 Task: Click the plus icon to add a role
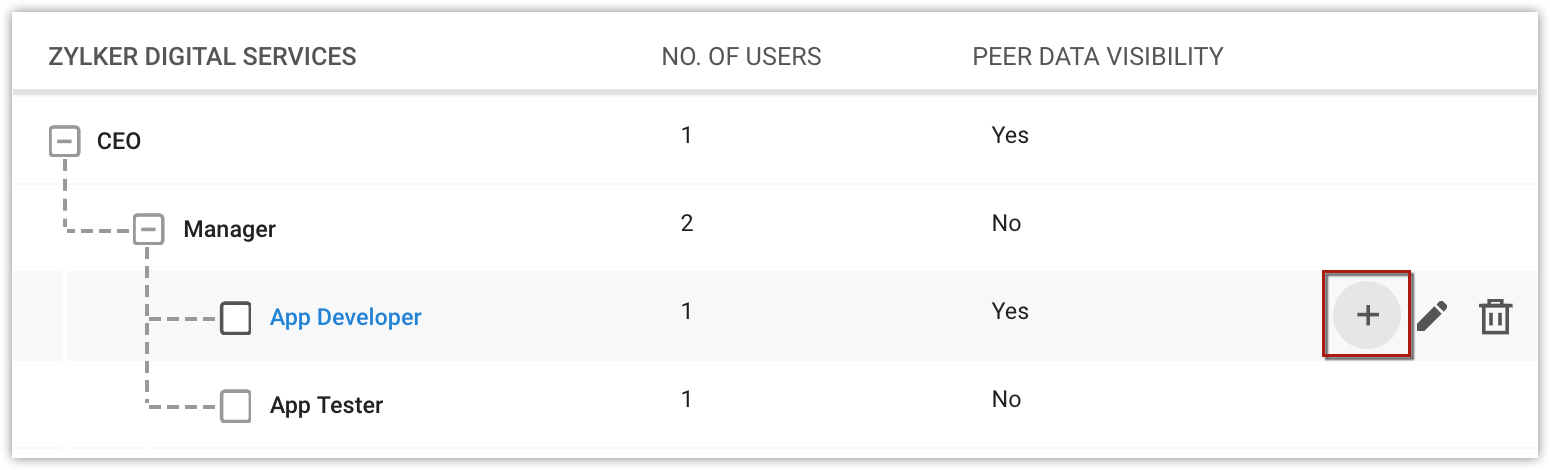tap(1367, 315)
